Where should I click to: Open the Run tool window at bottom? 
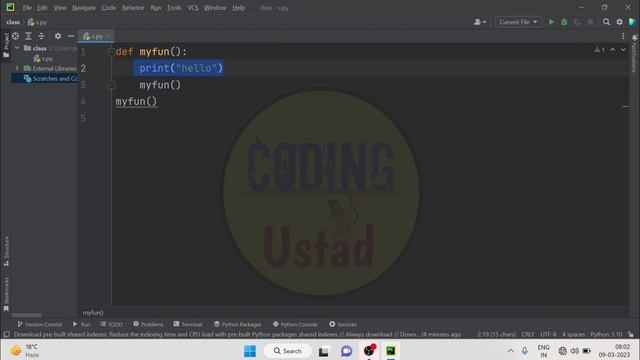pos(82,324)
